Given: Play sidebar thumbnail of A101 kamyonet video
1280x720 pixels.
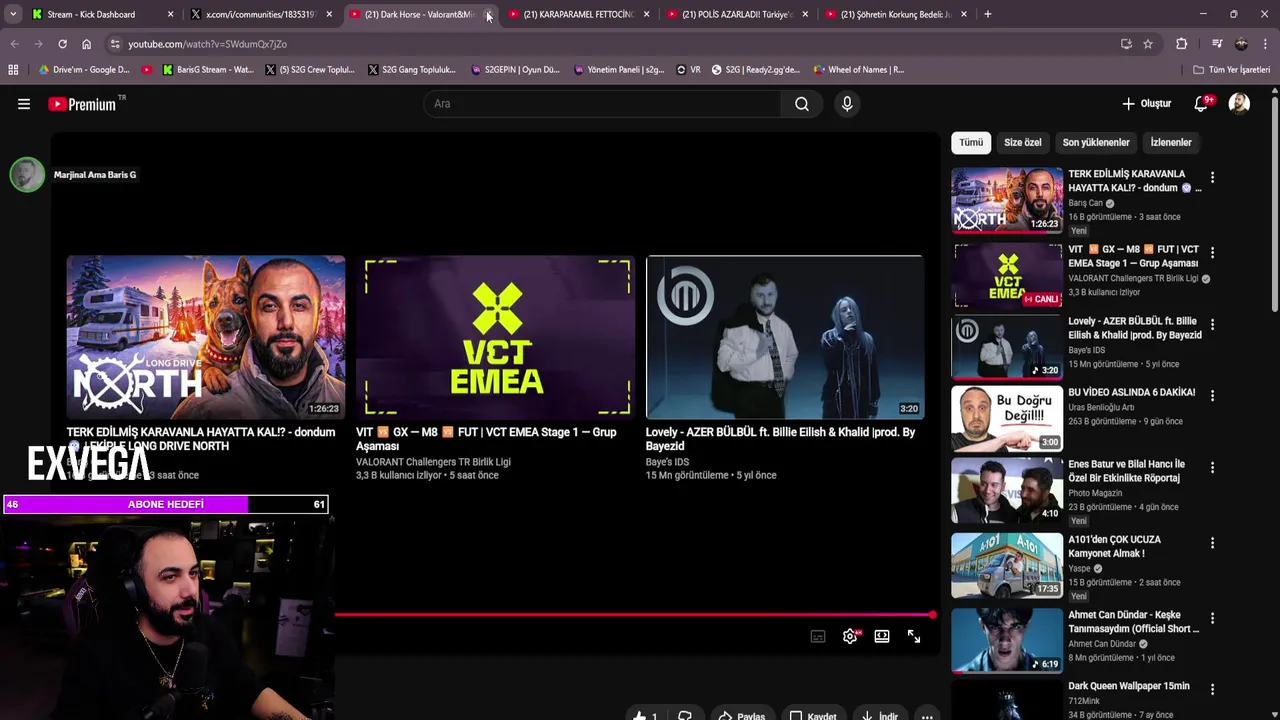Looking at the screenshot, I should [x=1007, y=565].
